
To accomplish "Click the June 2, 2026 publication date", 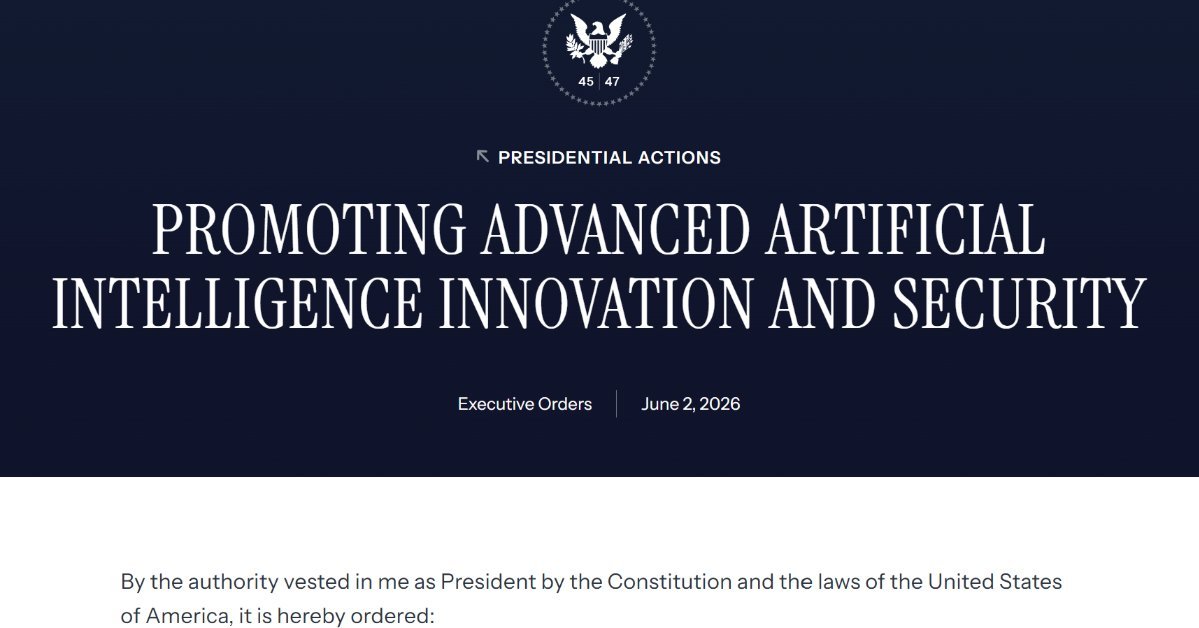I will click(690, 404).
